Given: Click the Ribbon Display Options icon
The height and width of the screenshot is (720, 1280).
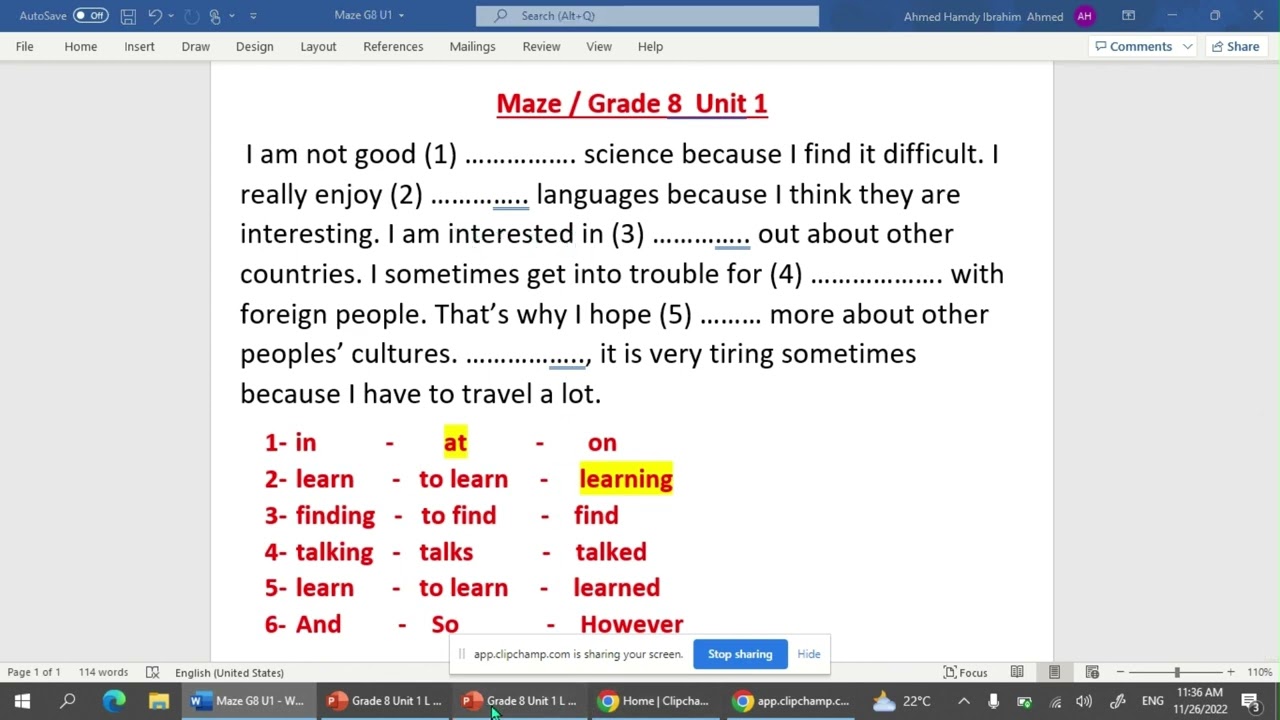Looking at the screenshot, I should click(1128, 16).
